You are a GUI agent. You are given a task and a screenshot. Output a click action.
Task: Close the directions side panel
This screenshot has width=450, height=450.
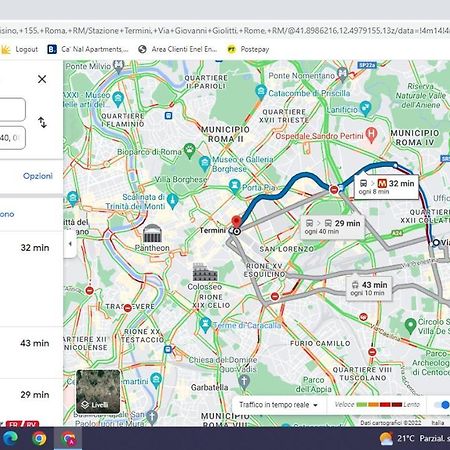pos(42,79)
